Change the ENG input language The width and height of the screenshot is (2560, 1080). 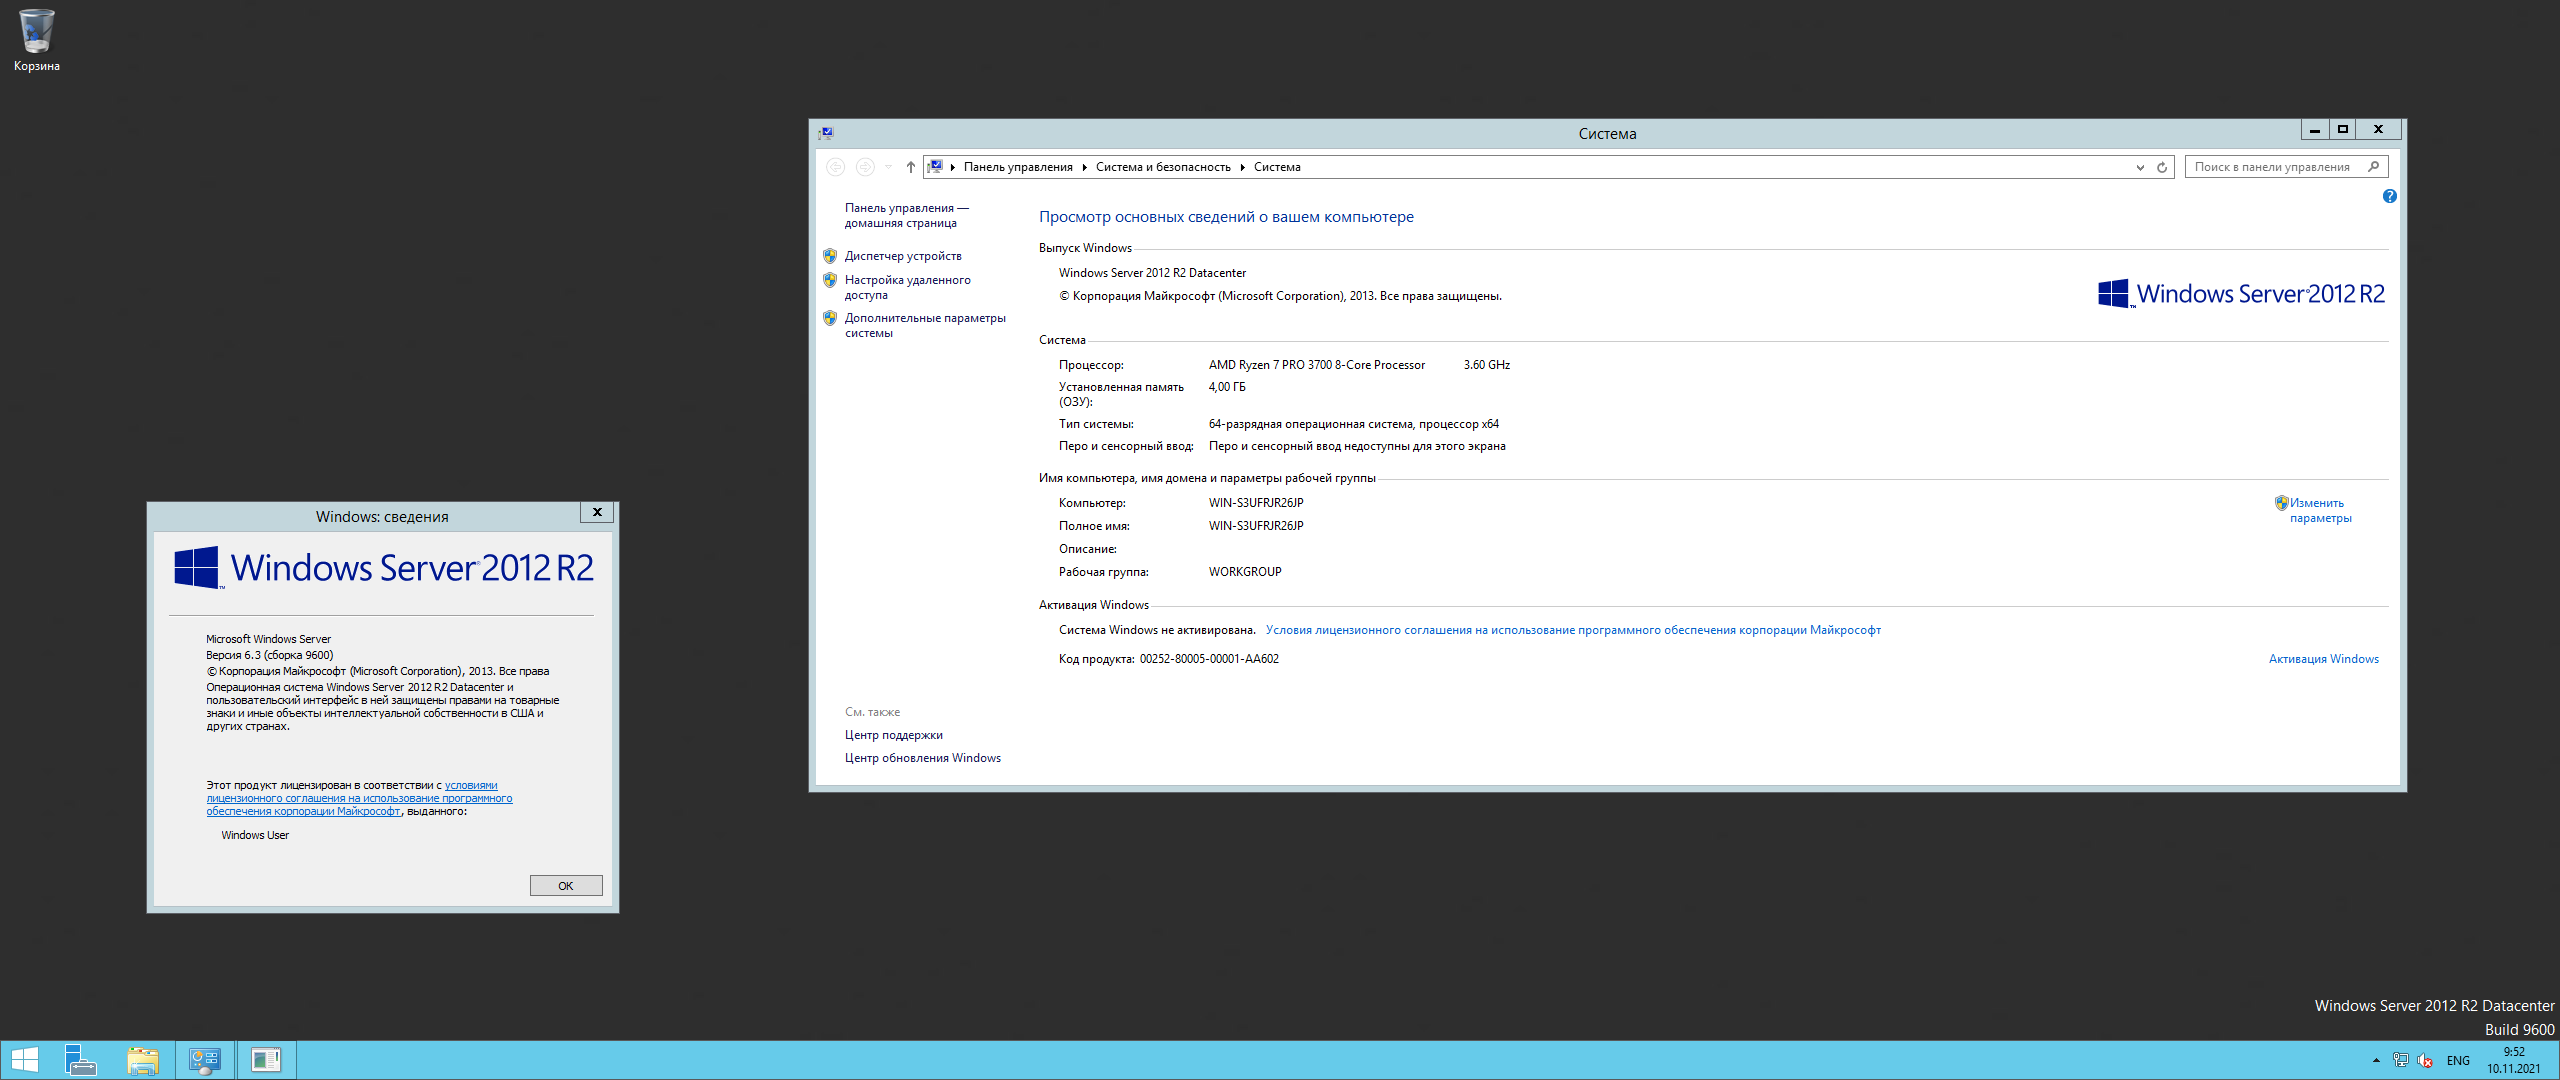tap(2458, 1060)
